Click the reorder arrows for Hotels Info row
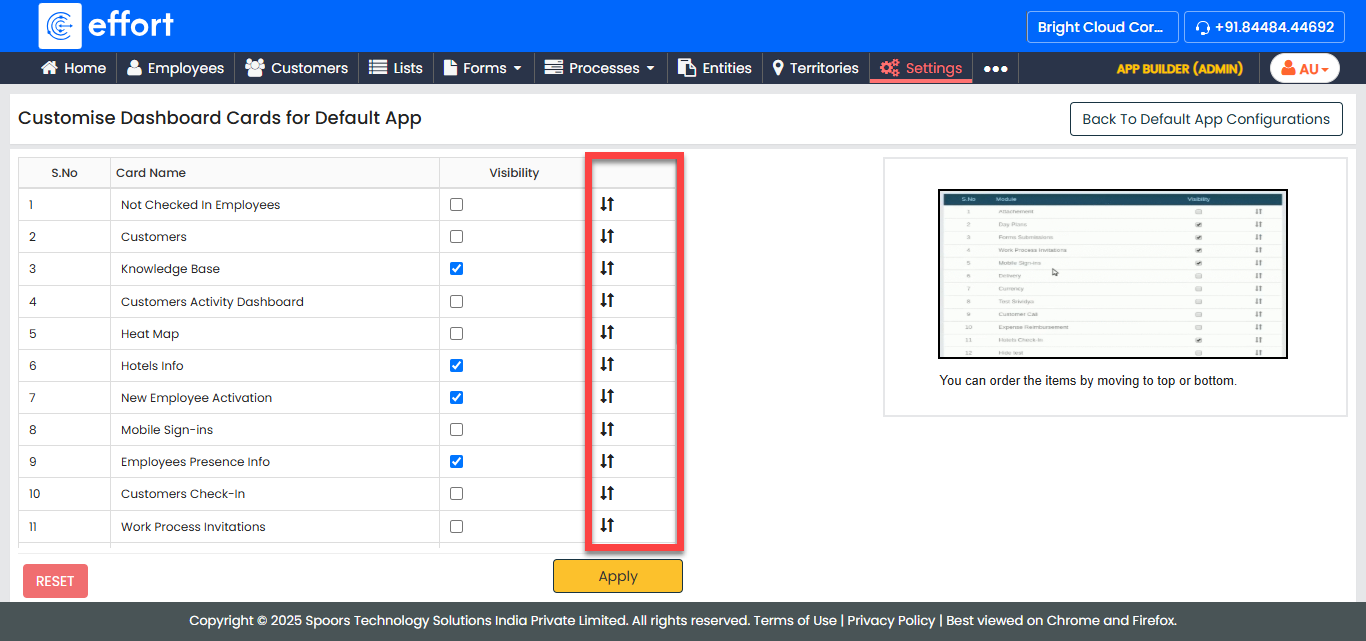The height and width of the screenshot is (641, 1366). click(x=607, y=365)
